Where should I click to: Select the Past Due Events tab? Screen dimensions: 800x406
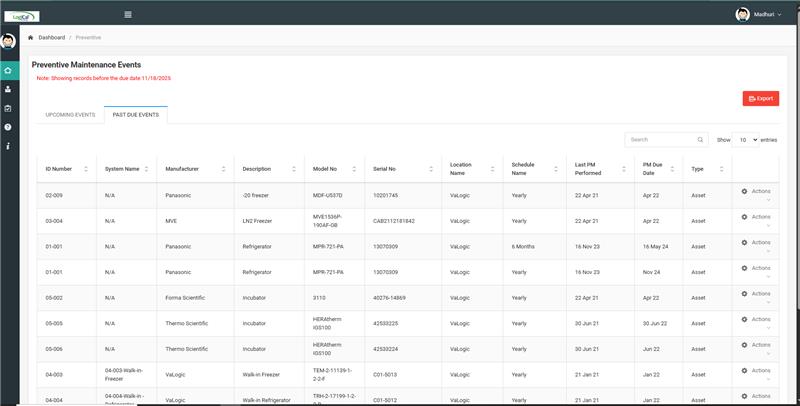click(x=136, y=115)
